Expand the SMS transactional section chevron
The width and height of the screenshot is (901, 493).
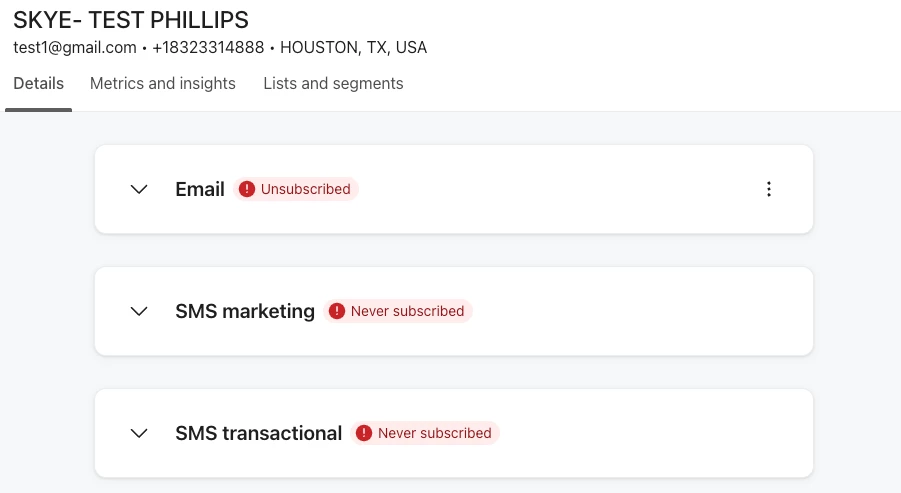click(139, 433)
